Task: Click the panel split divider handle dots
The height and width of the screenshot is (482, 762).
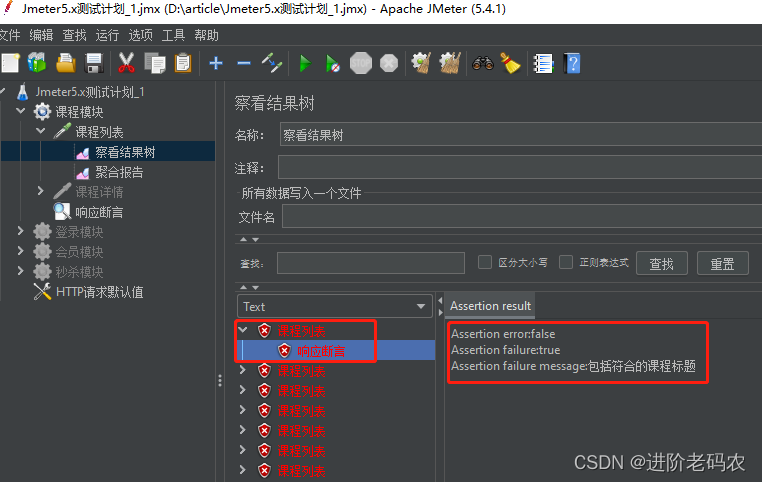Action: tap(220, 380)
